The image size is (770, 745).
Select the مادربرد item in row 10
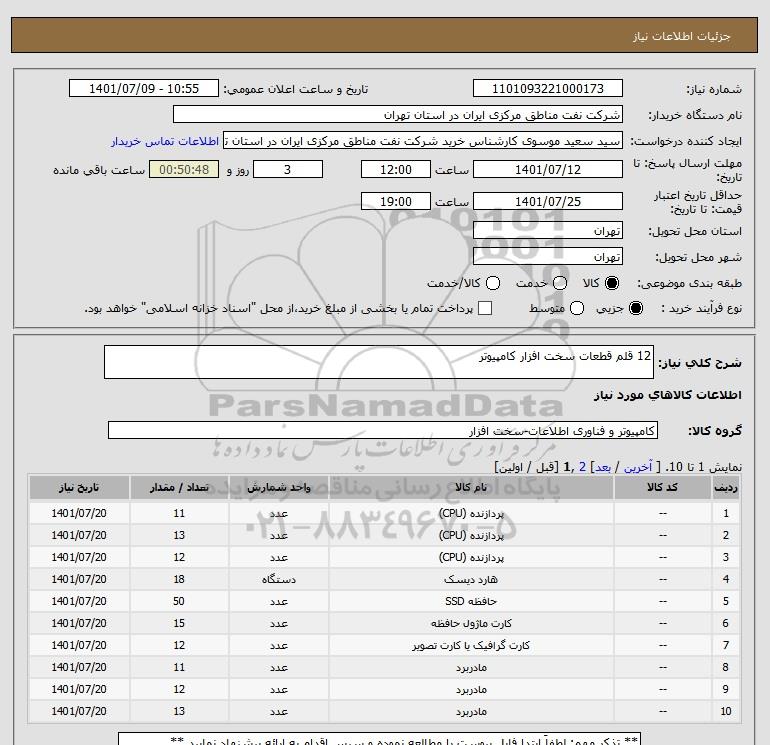471,712
